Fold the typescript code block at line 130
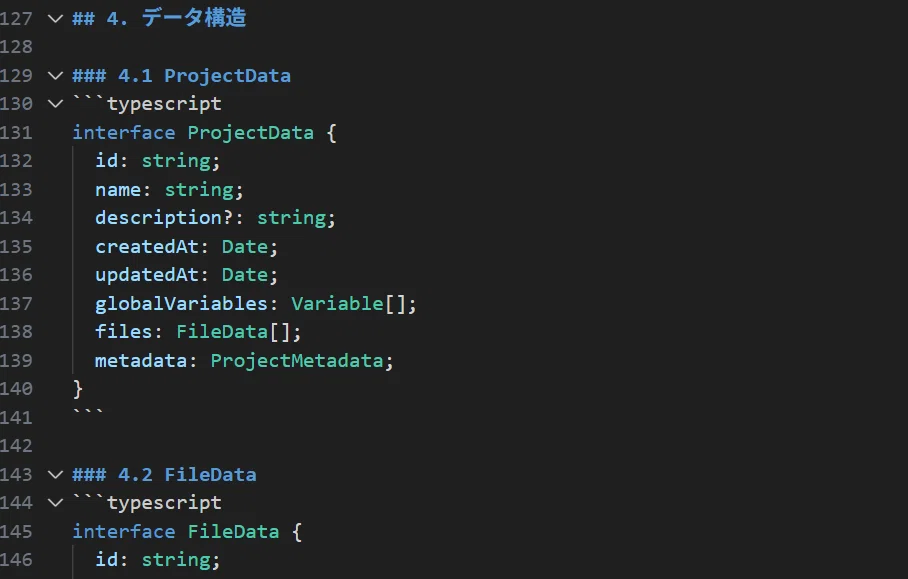The height and width of the screenshot is (579, 908). 55,104
